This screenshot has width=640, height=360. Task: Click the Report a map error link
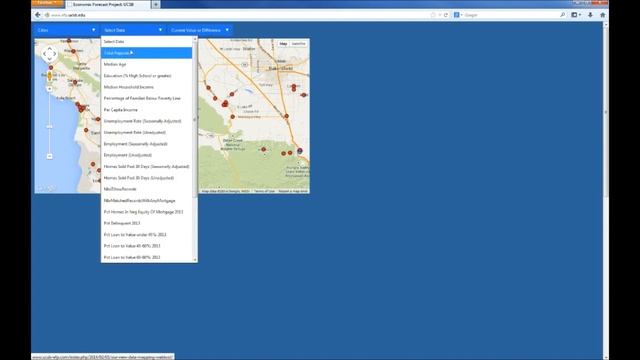coord(293,191)
